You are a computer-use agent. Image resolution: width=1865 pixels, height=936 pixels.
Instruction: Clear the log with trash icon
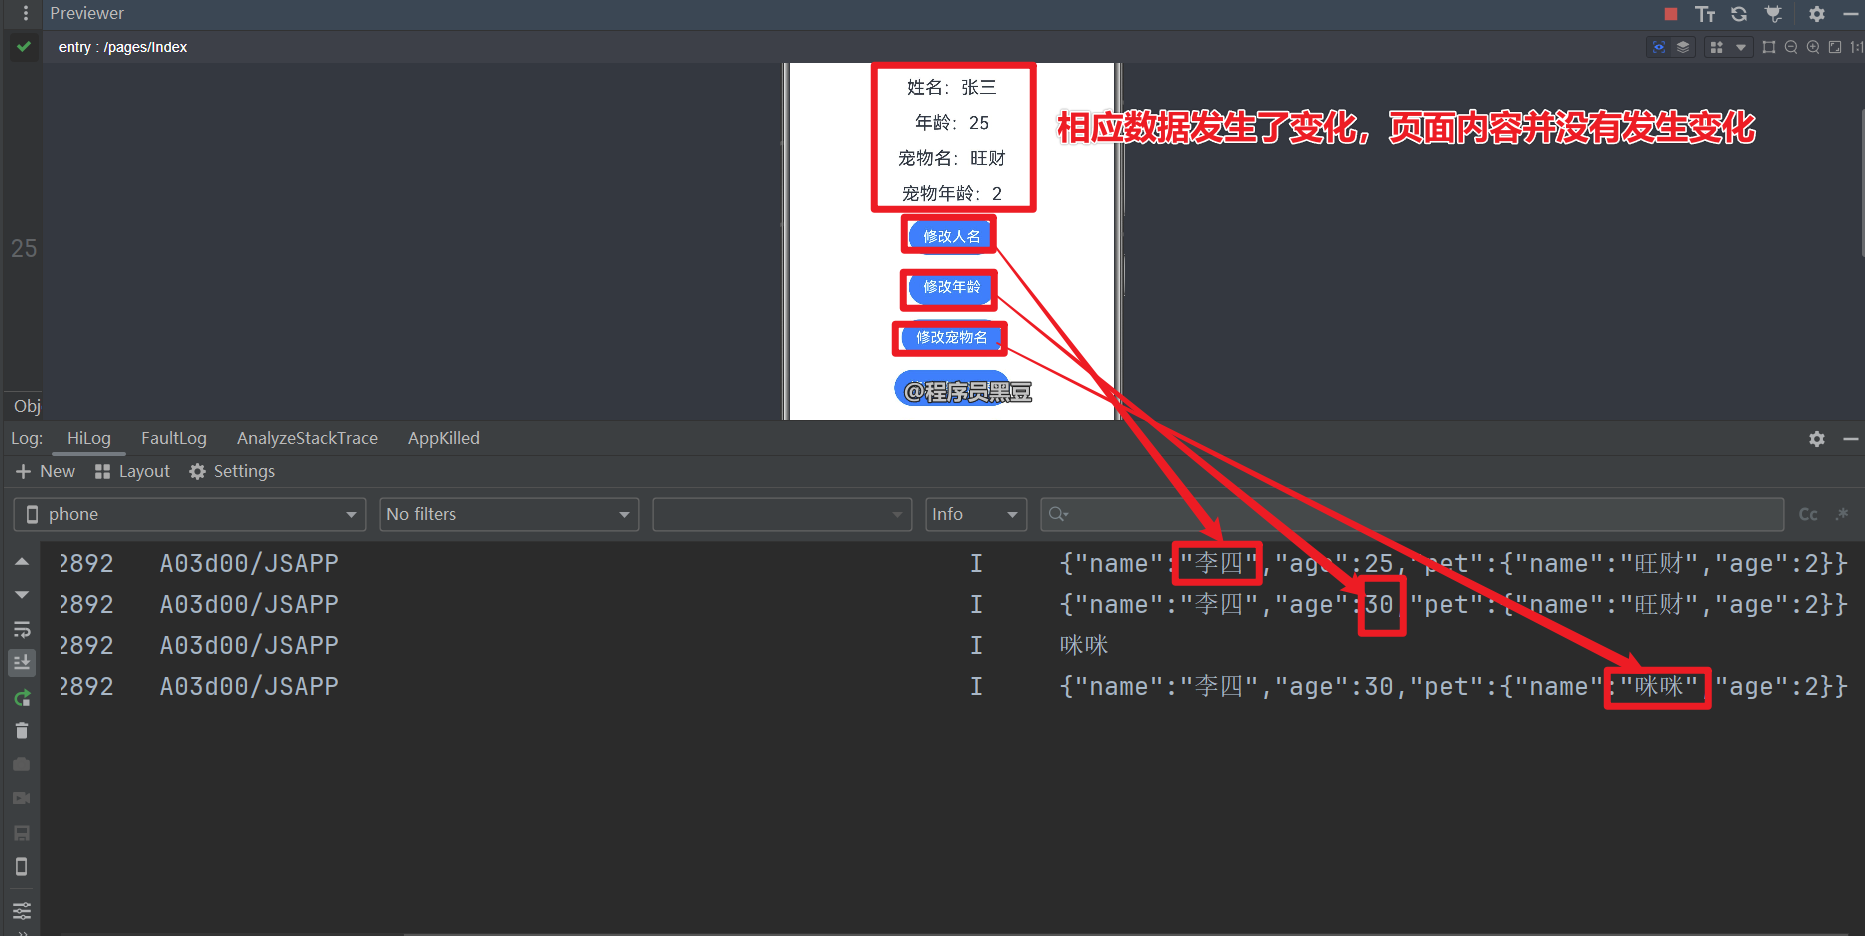[22, 731]
